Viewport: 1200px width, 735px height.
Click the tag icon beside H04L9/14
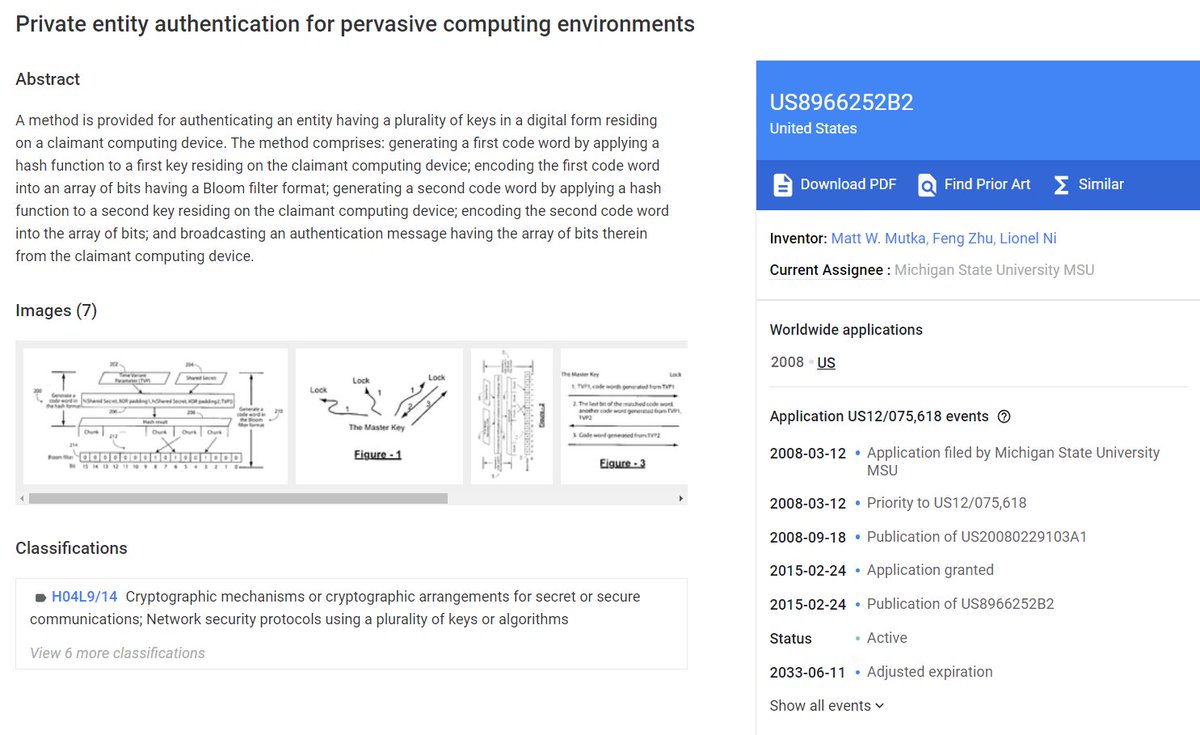click(40, 597)
